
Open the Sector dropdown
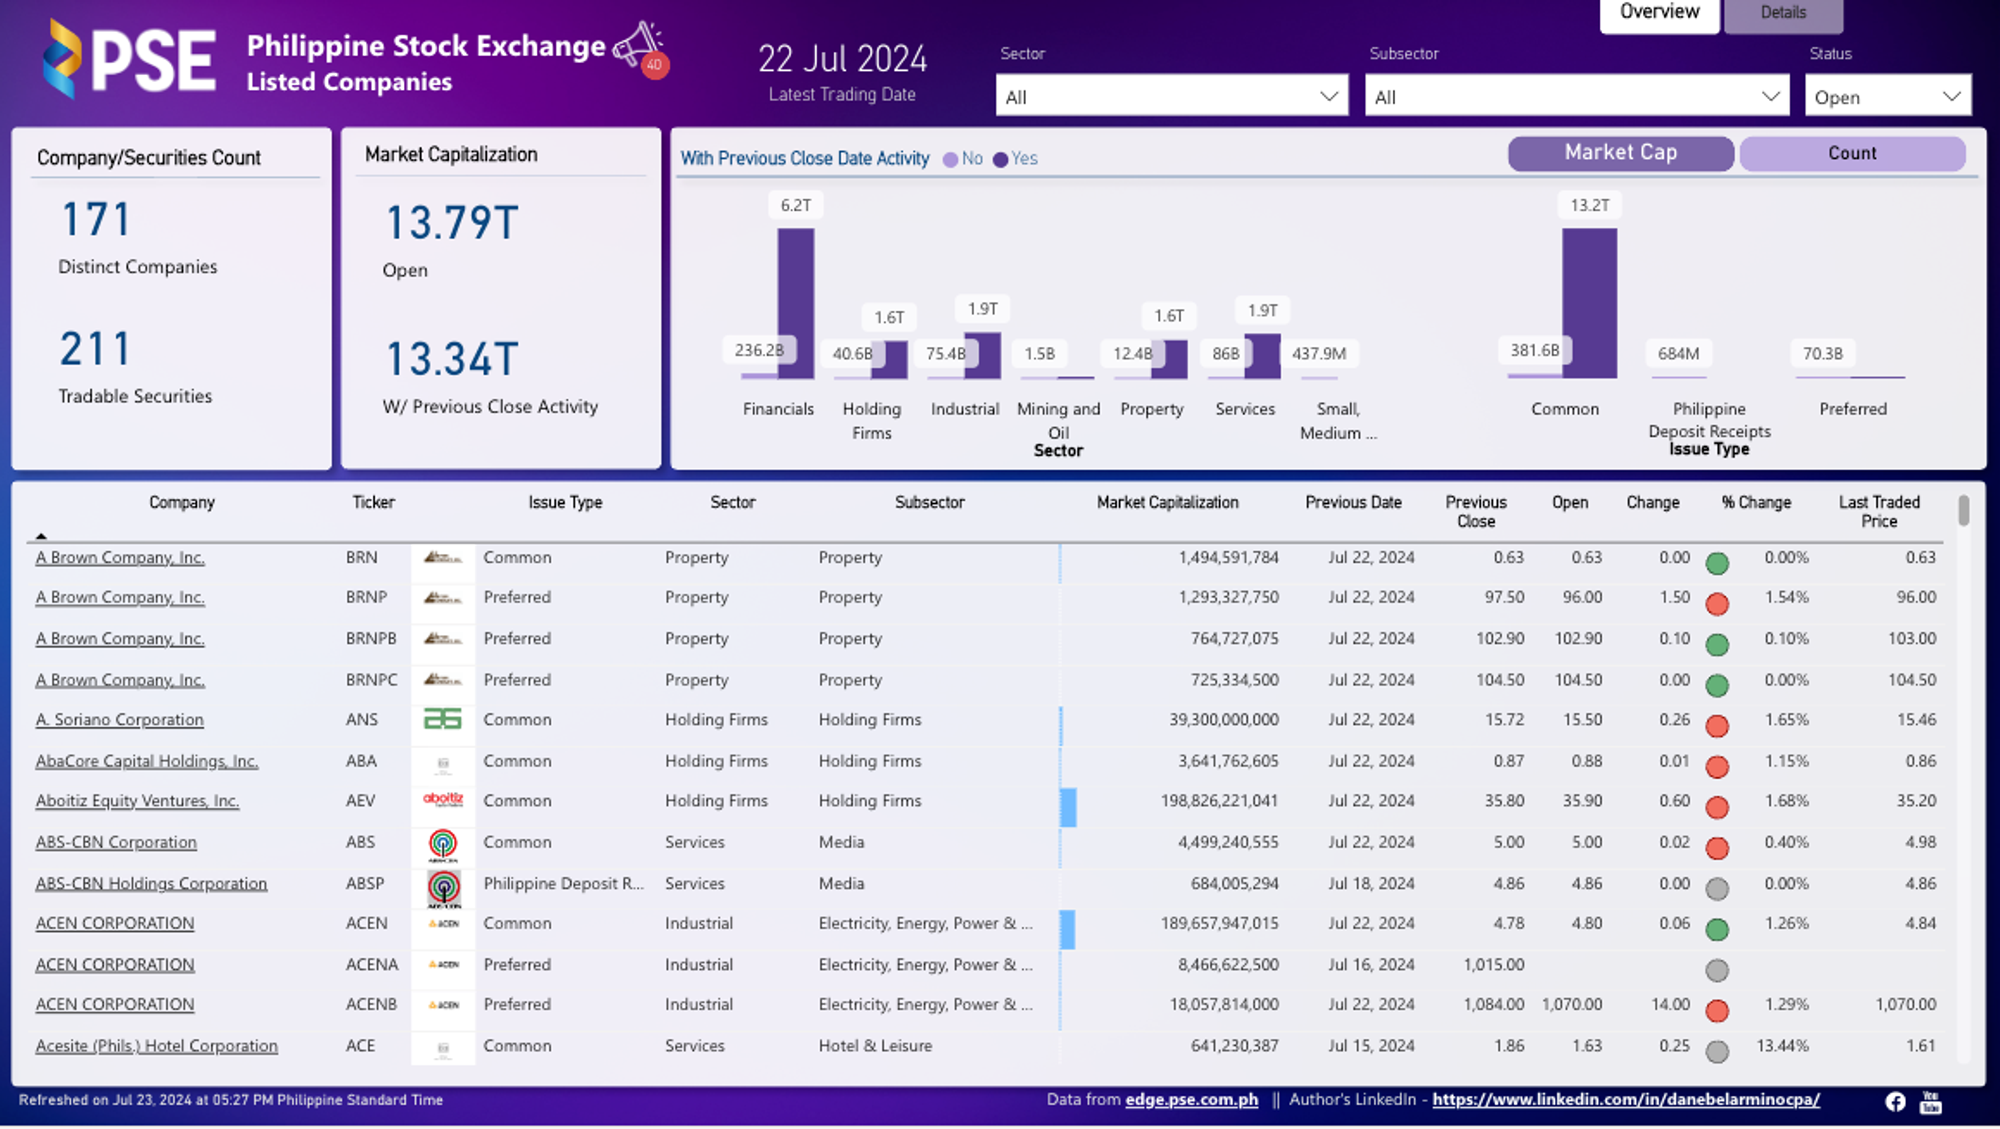(1170, 96)
